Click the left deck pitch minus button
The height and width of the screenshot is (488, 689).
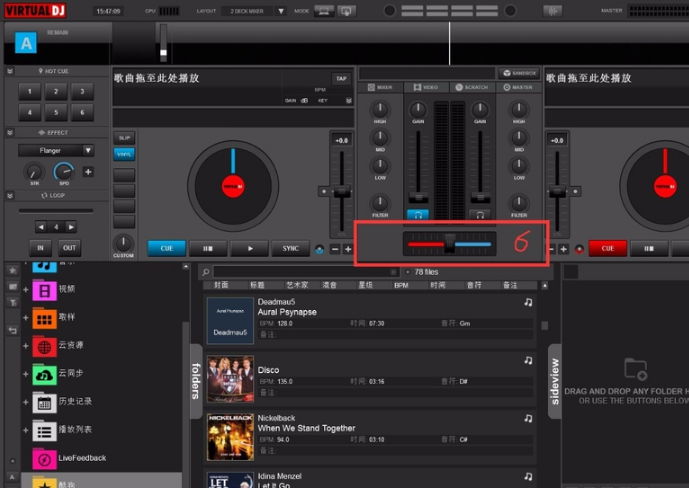pyautogui.click(x=335, y=249)
